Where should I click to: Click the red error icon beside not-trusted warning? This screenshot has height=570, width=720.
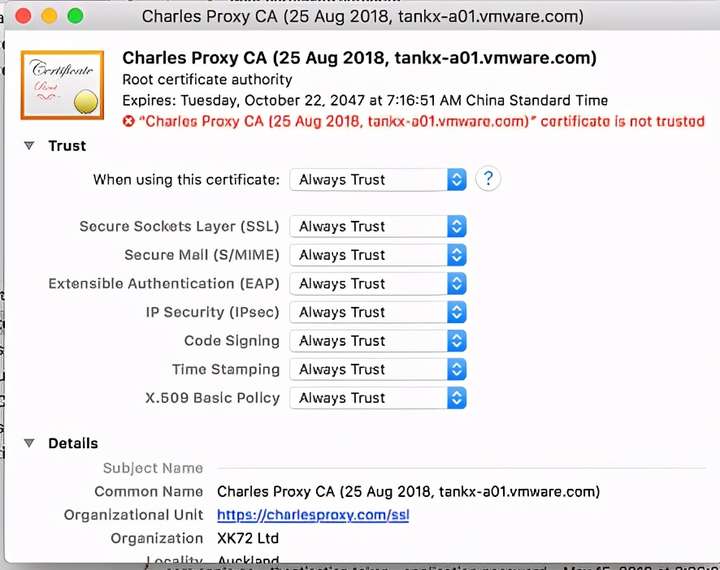pyautogui.click(x=129, y=121)
